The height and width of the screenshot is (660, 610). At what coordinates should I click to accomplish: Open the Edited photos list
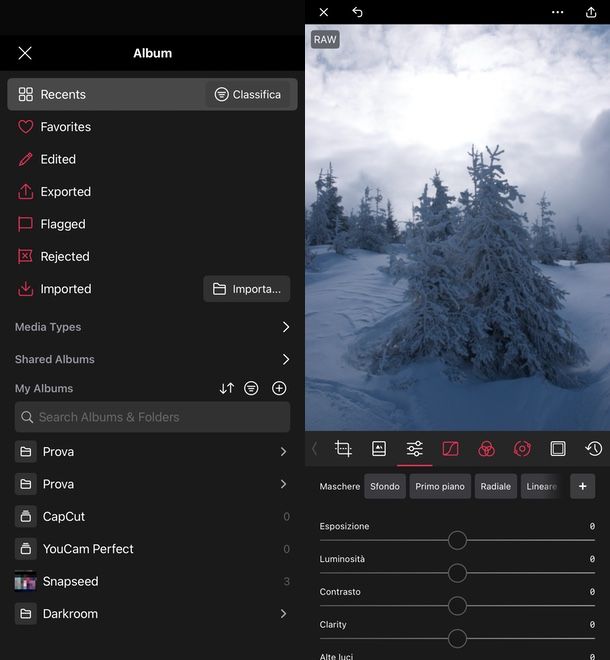pyautogui.click(x=152, y=159)
